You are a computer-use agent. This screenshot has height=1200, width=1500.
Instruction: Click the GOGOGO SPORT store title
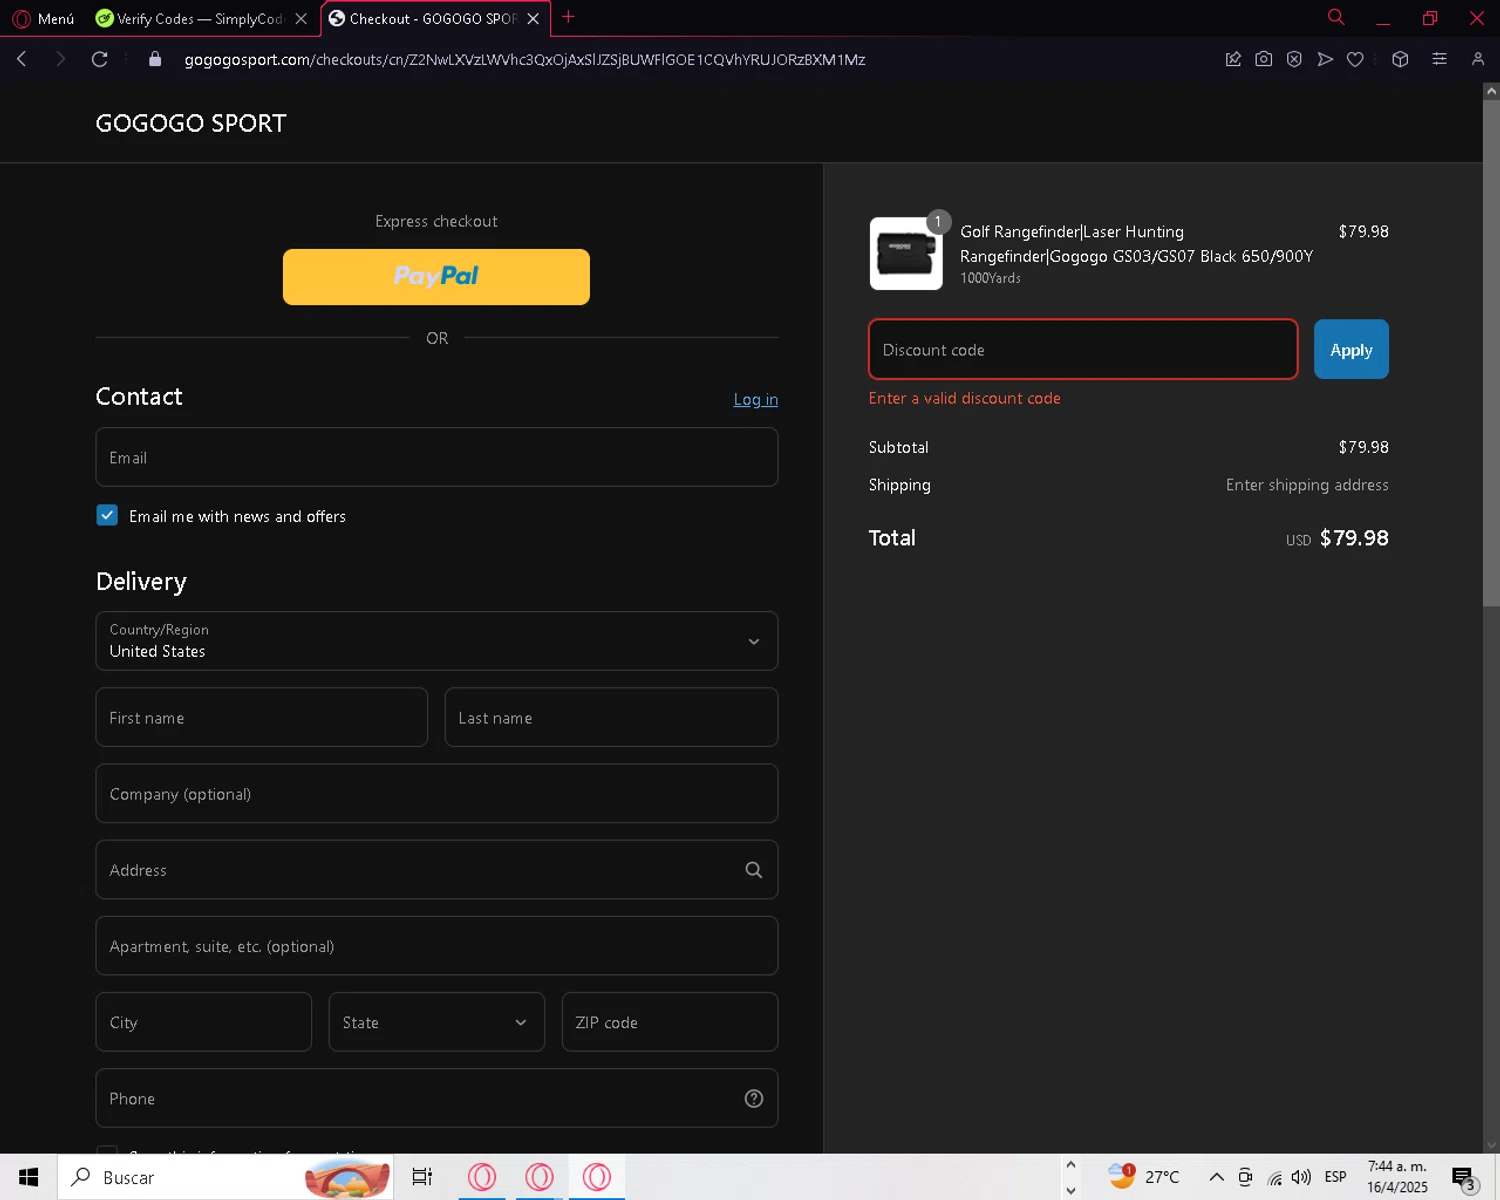pyautogui.click(x=191, y=123)
